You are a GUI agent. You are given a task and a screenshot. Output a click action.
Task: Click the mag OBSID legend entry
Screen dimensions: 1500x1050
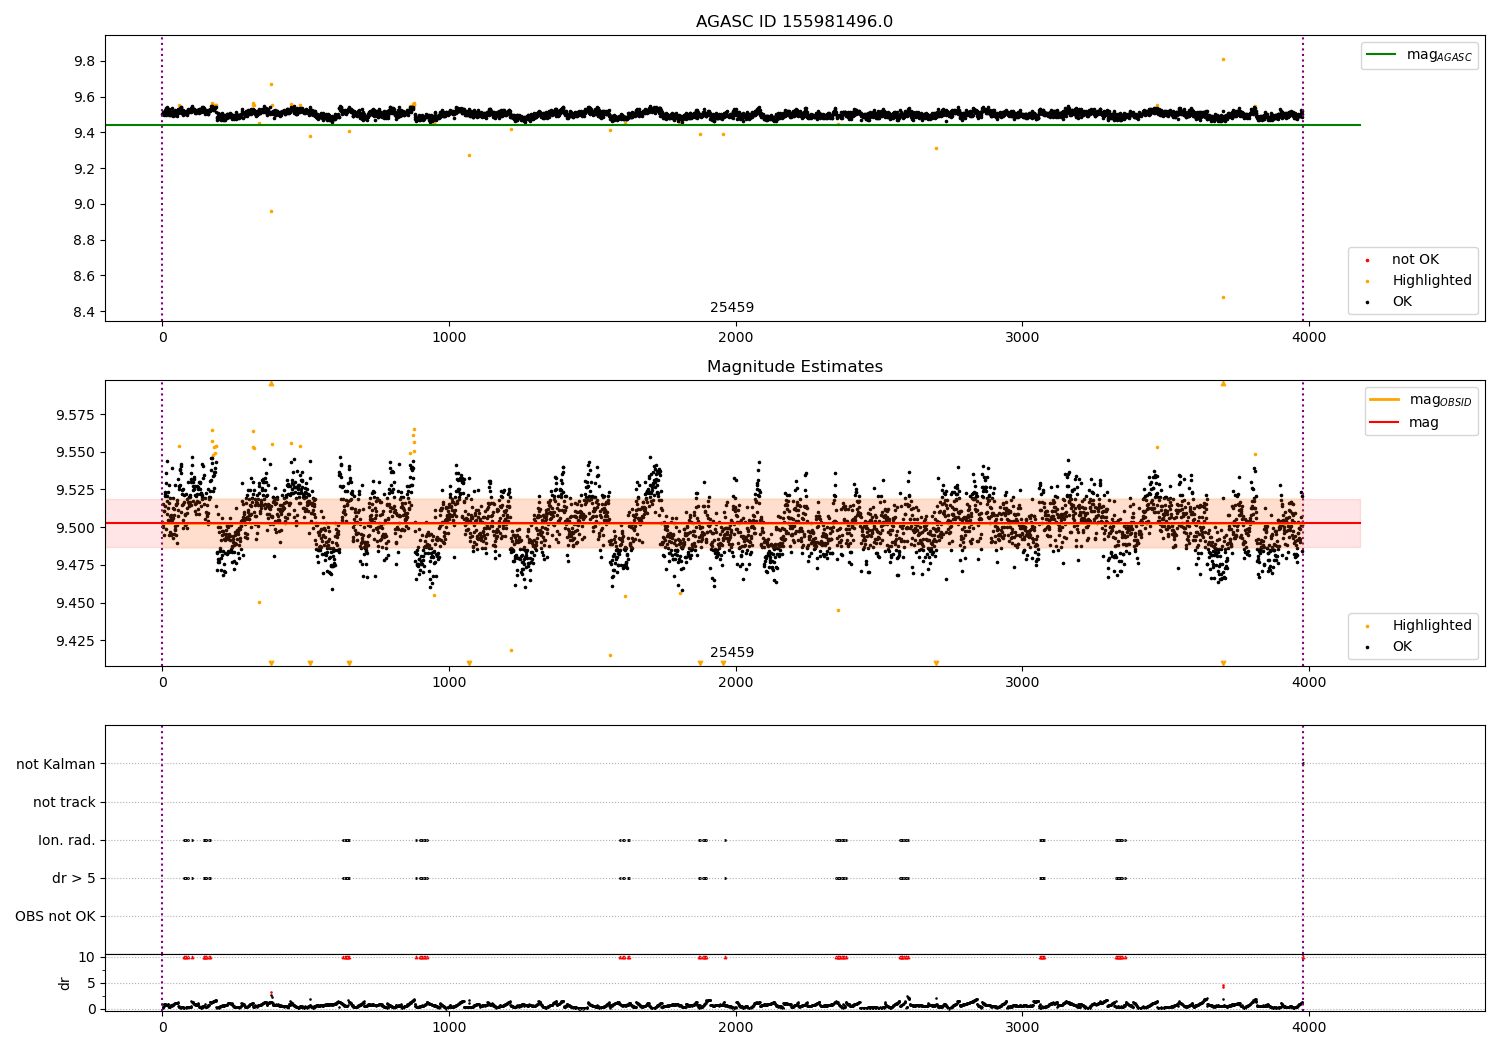click(1421, 400)
